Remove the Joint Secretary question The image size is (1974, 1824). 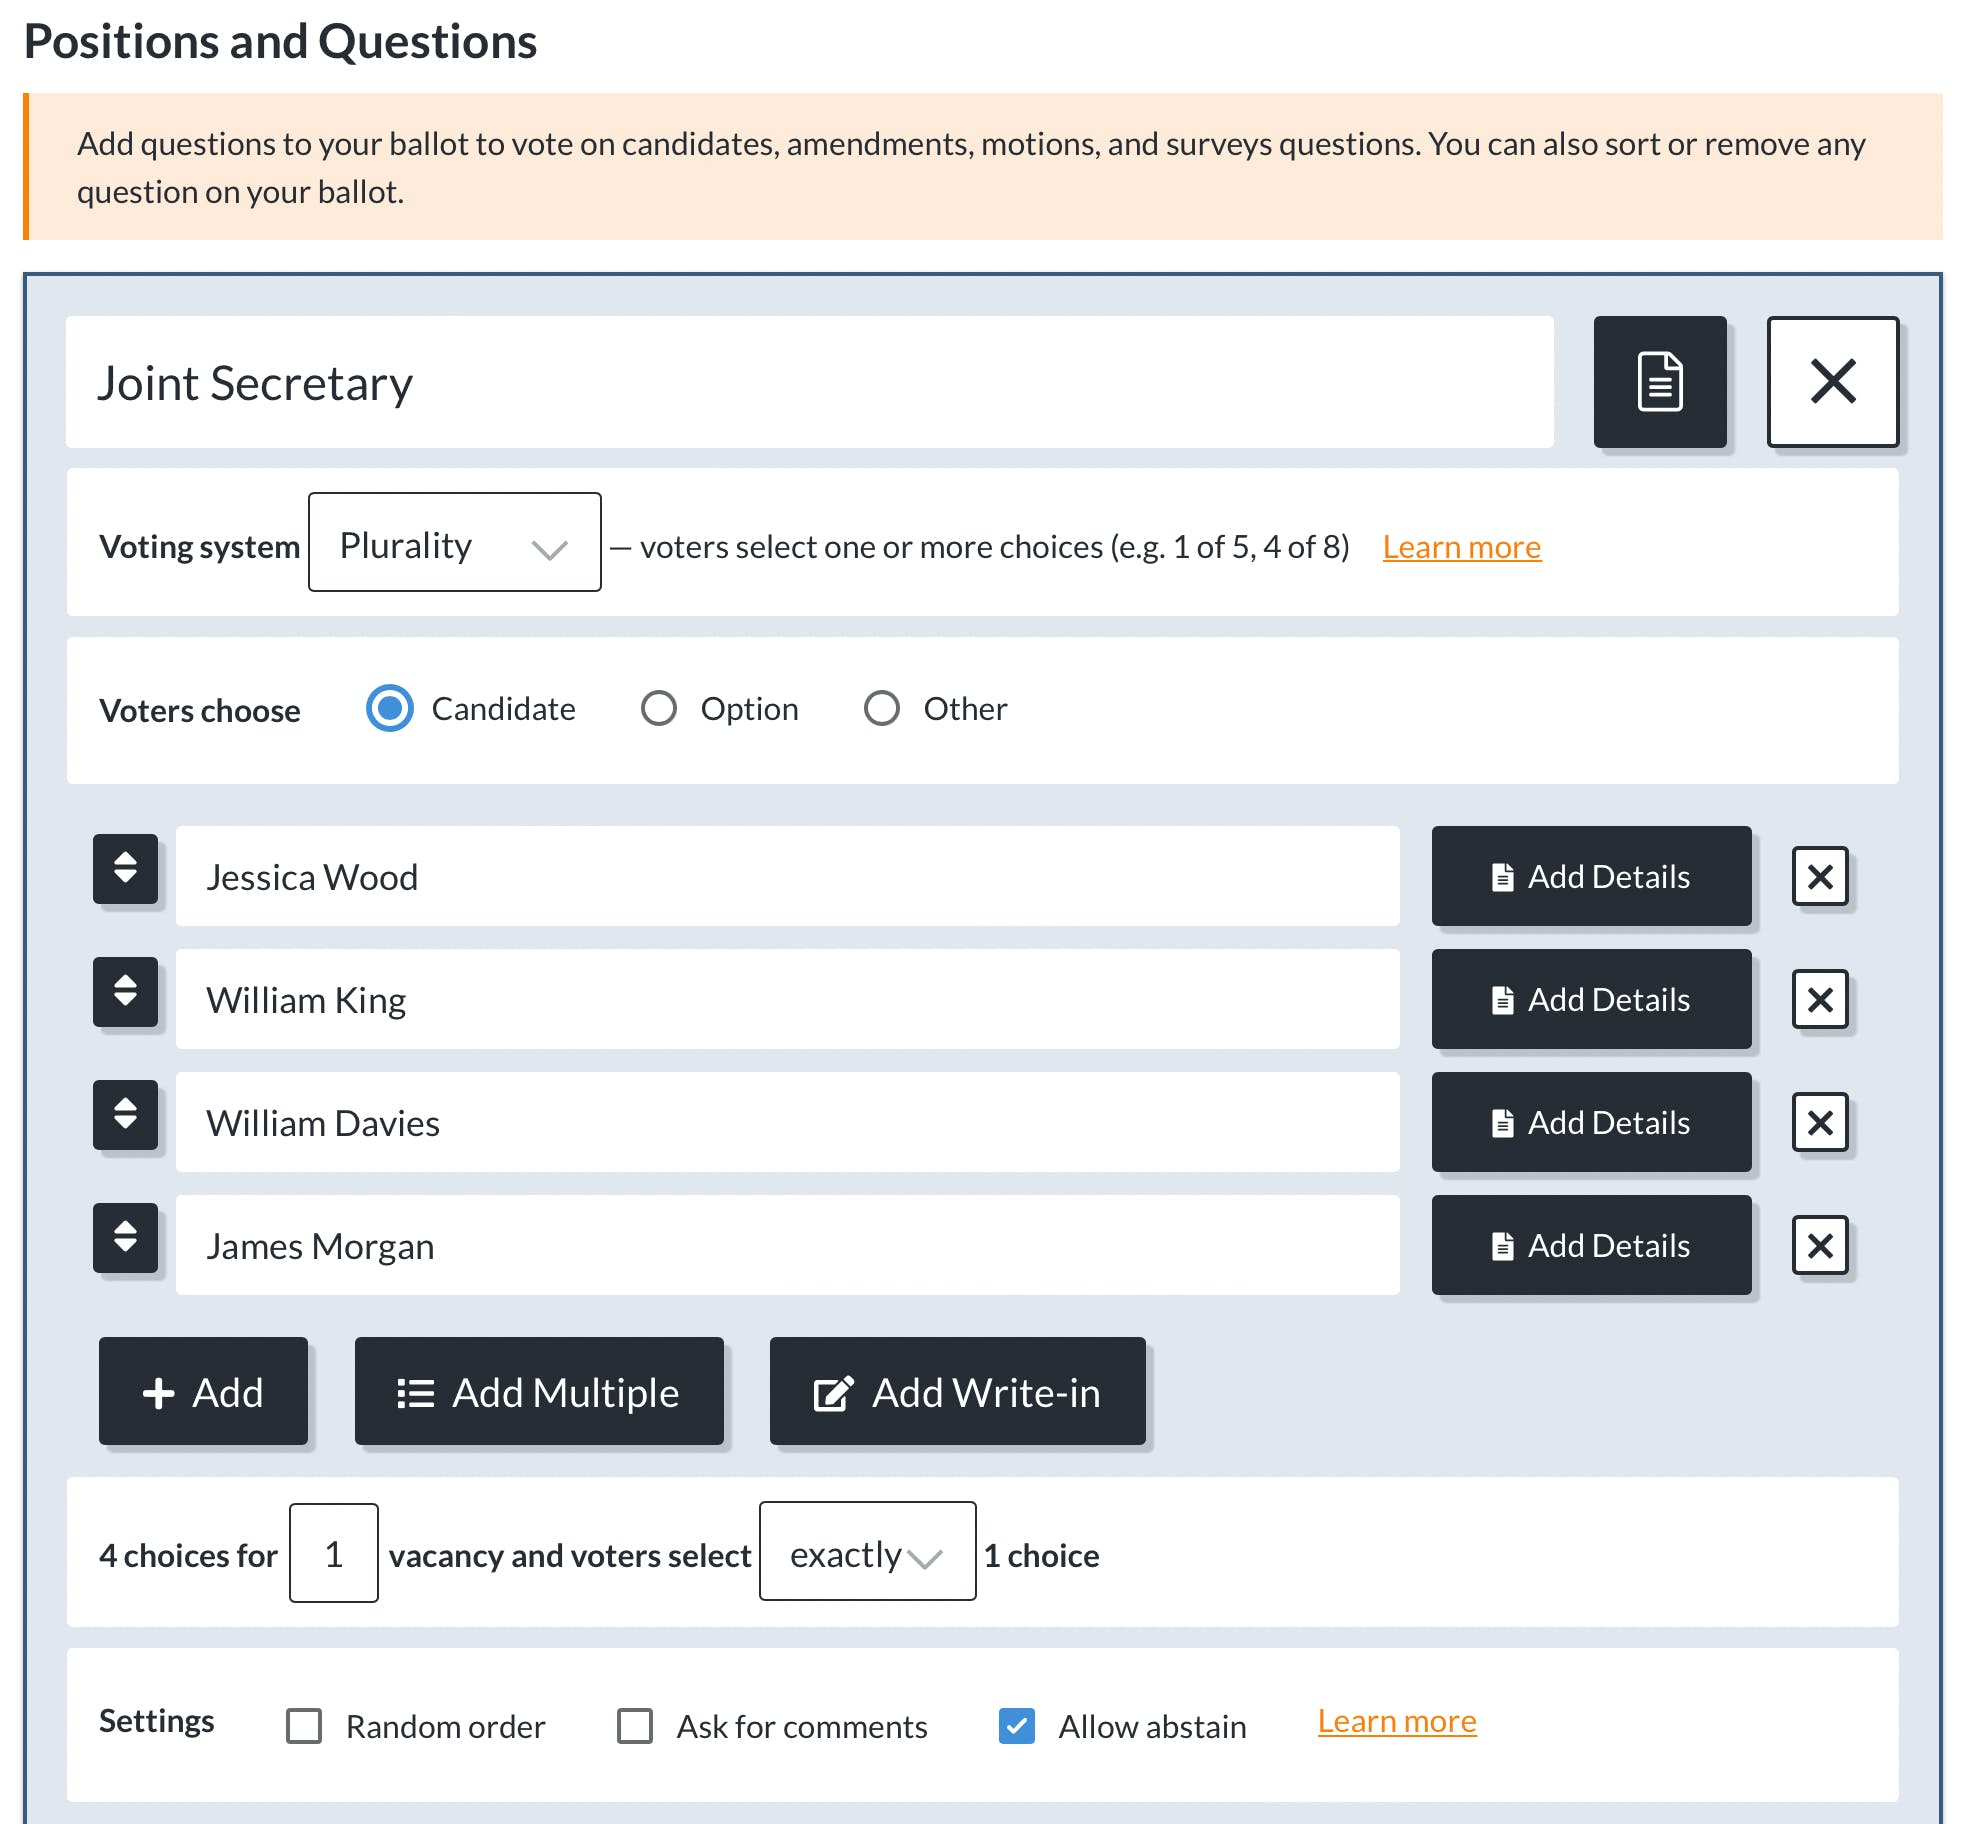pos(1832,381)
